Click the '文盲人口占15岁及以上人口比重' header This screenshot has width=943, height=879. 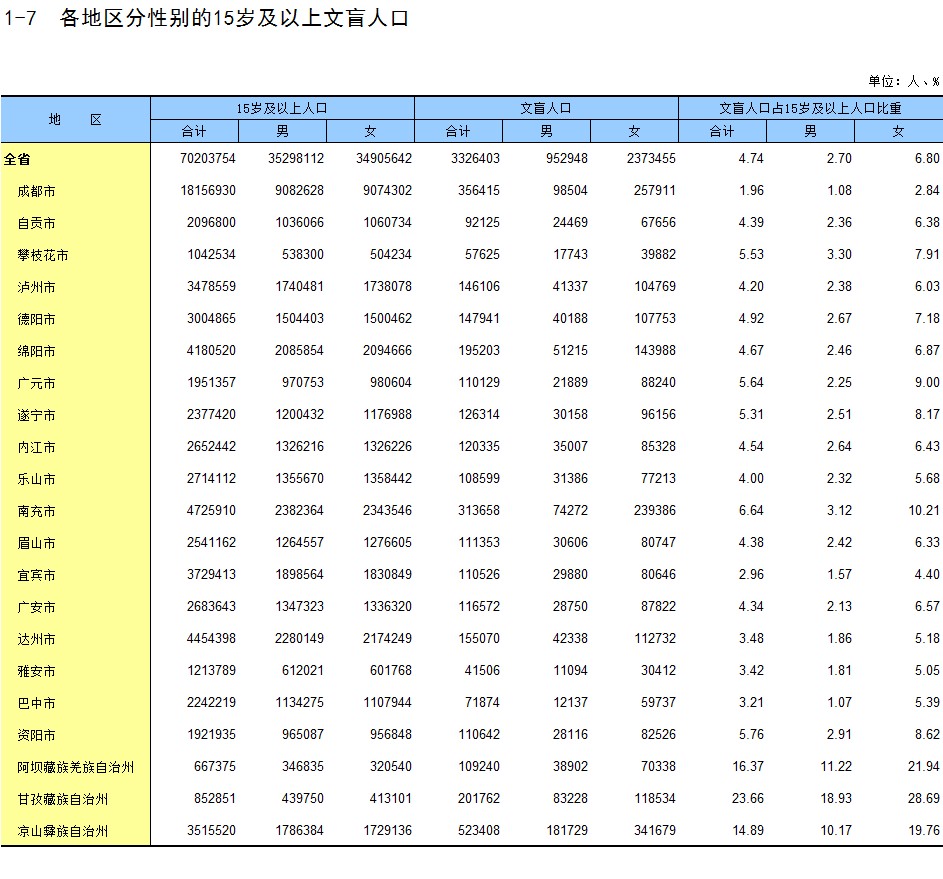[811, 108]
